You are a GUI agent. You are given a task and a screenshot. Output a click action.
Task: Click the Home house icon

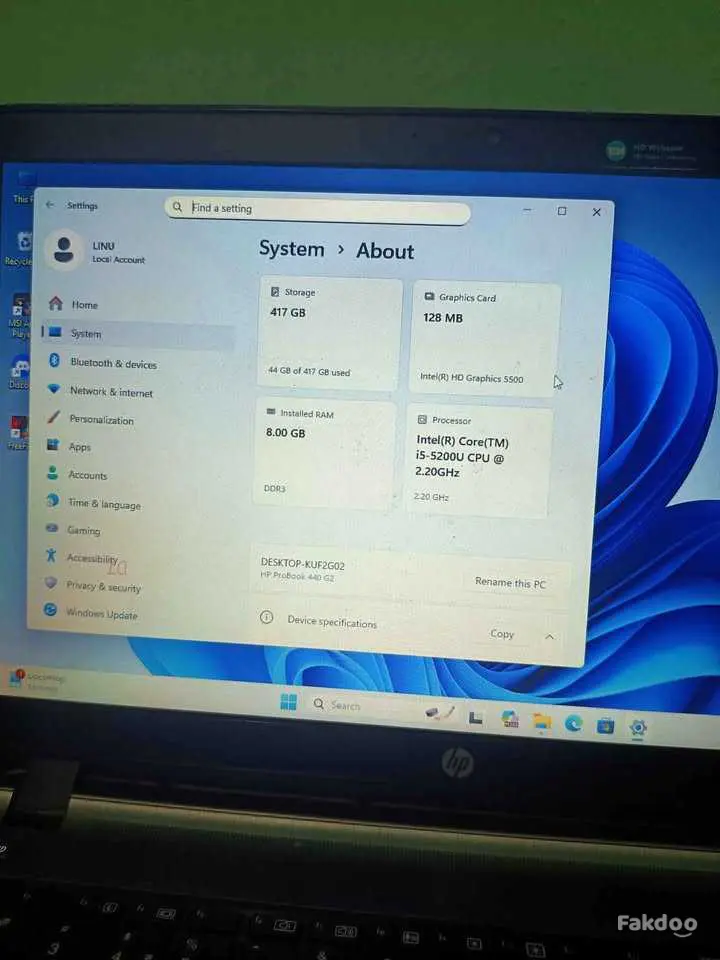pyautogui.click(x=56, y=302)
